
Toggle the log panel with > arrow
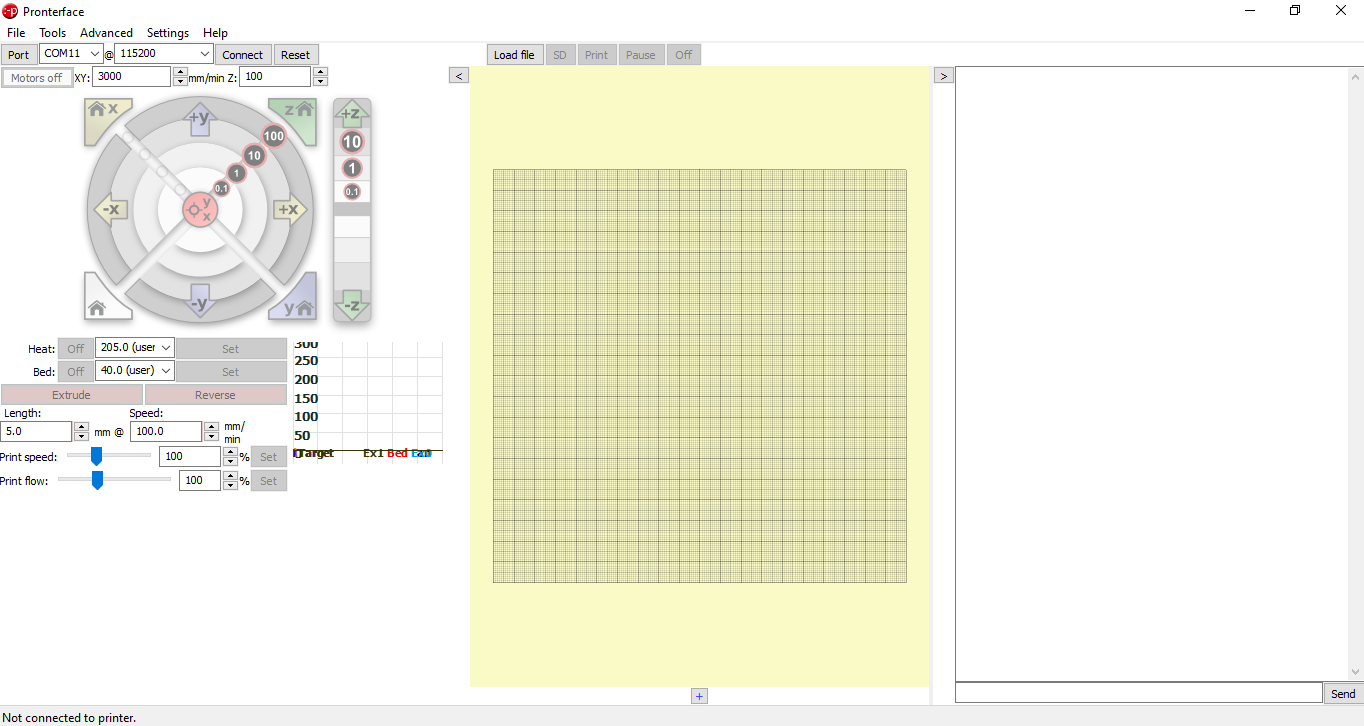coord(943,75)
